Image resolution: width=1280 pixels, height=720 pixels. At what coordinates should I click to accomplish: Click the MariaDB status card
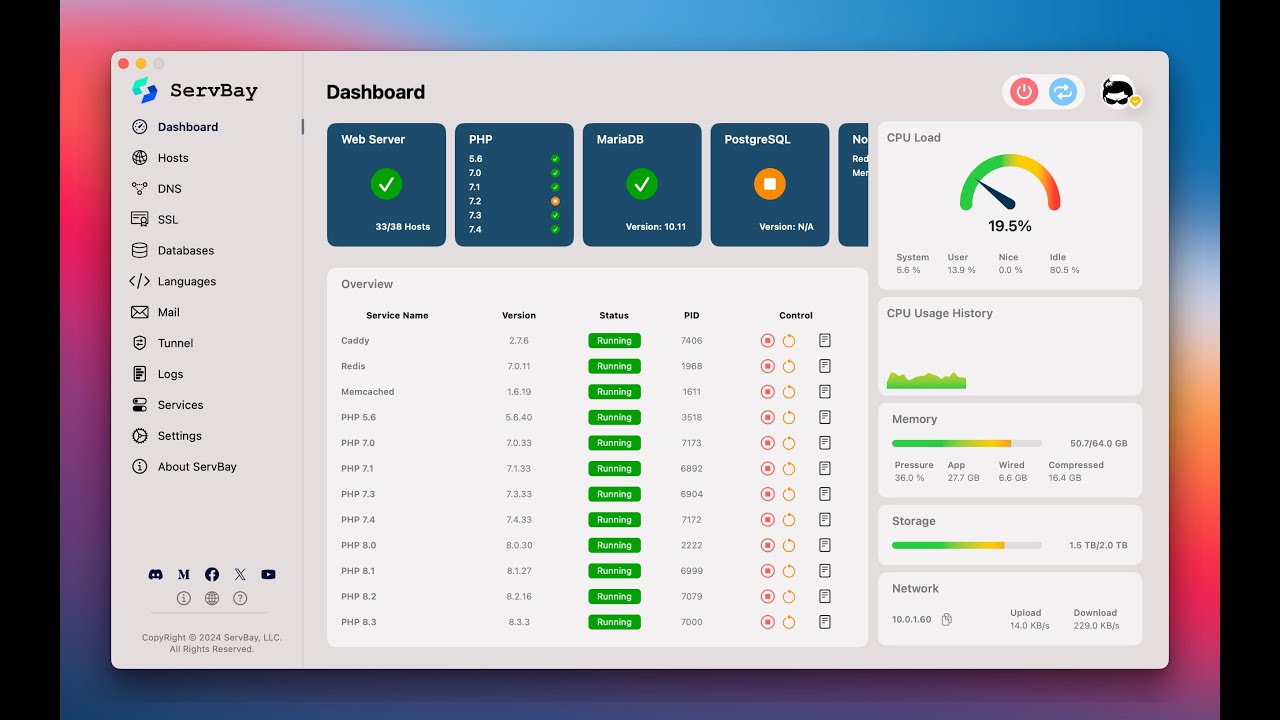(642, 185)
